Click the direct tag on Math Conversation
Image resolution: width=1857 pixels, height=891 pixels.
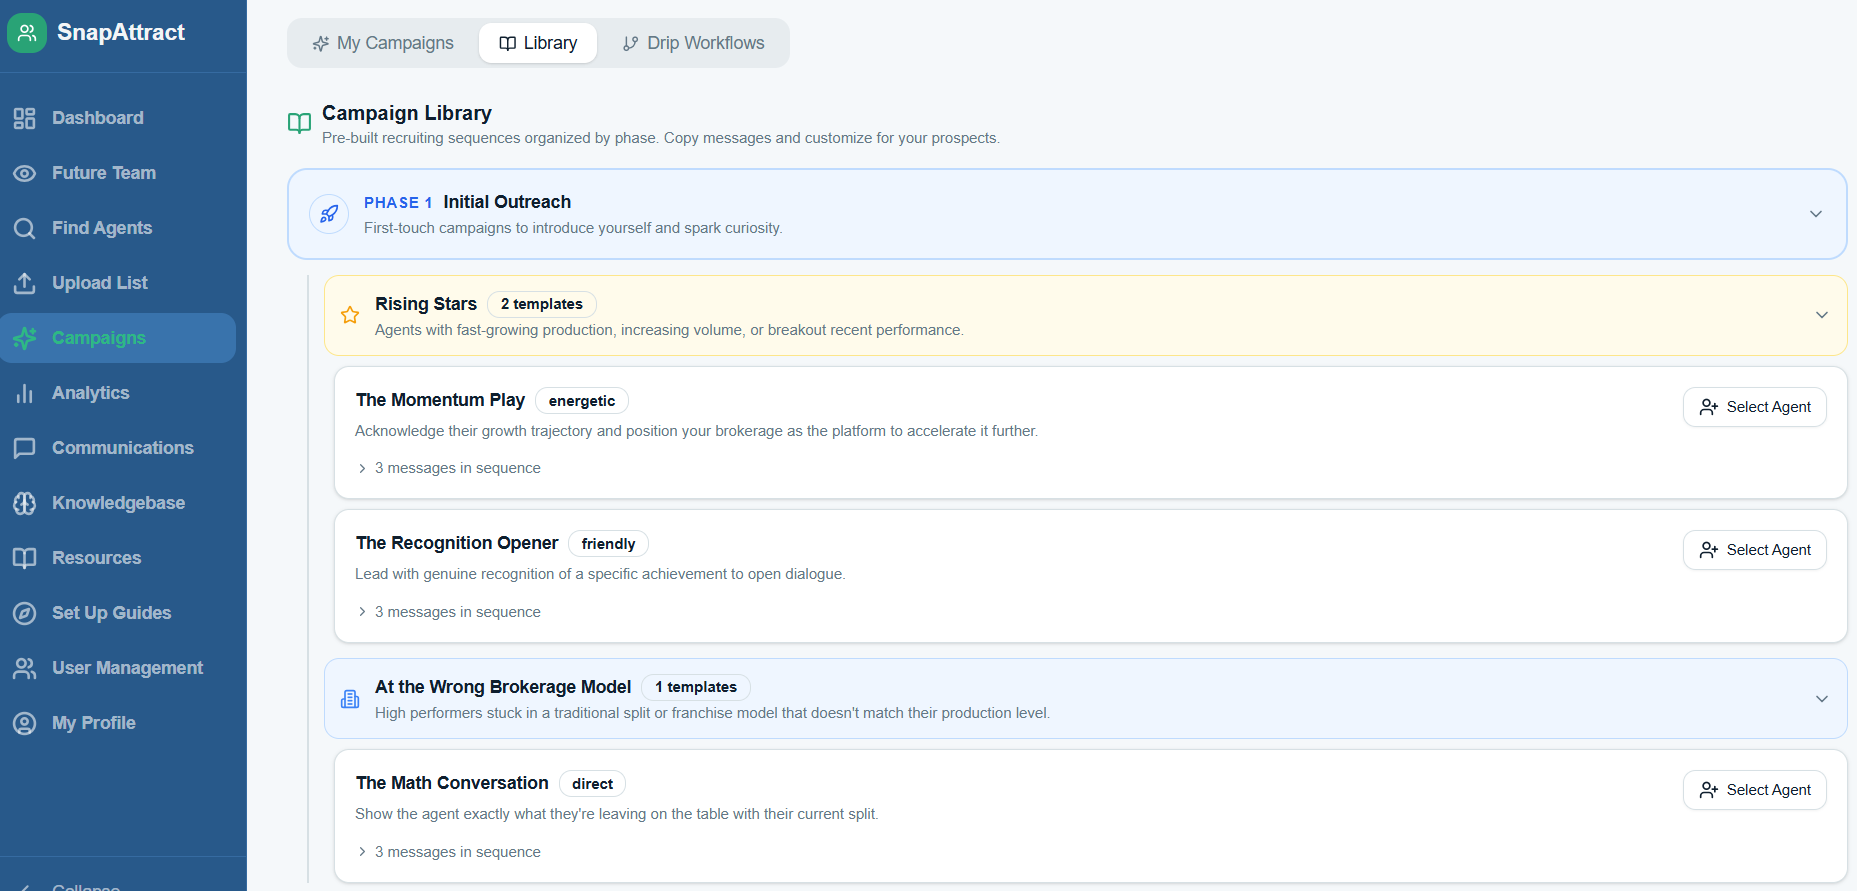click(592, 784)
